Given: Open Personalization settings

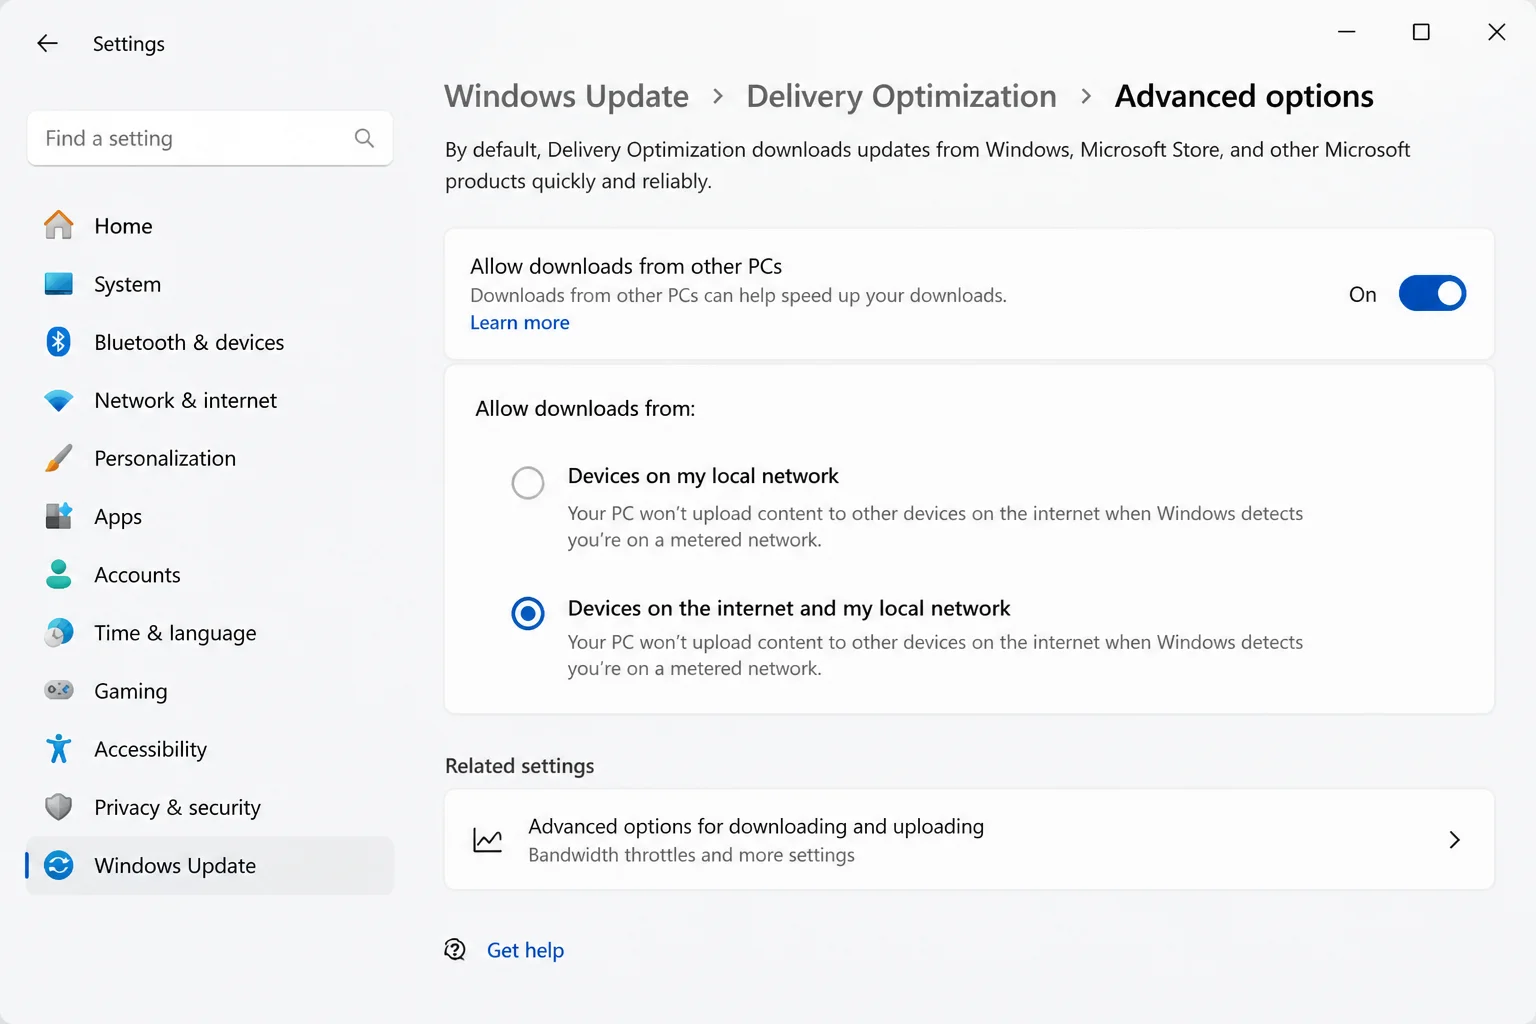Looking at the screenshot, I should pyautogui.click(x=210, y=458).
